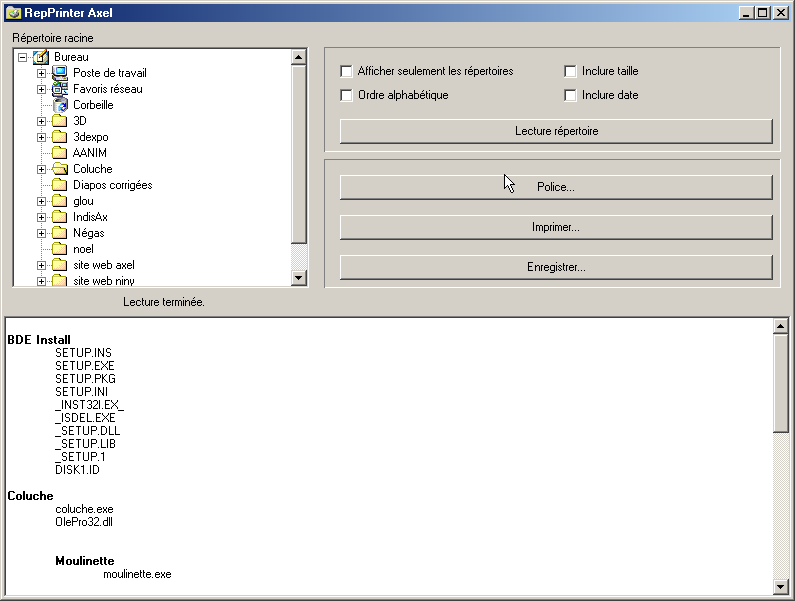Click the 3dexpo folder icon
This screenshot has width=795, height=601.
(x=60, y=137)
